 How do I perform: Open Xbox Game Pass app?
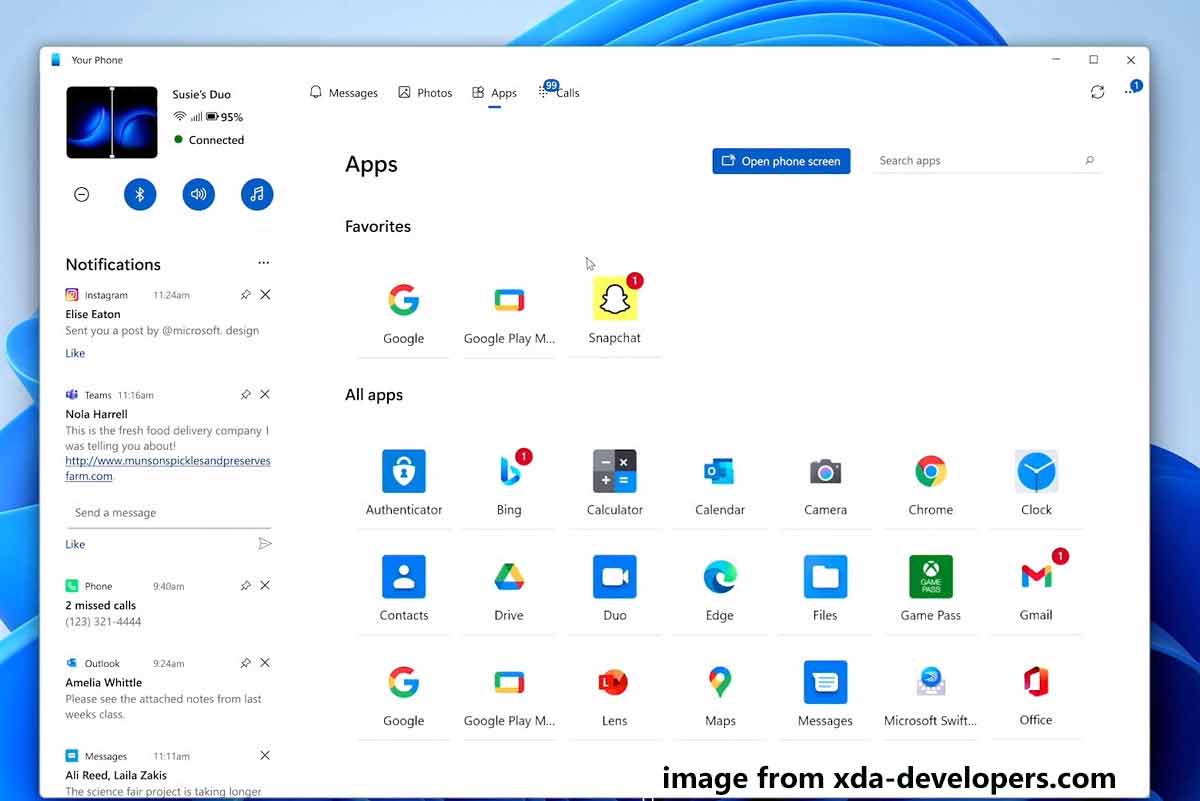[x=931, y=590]
